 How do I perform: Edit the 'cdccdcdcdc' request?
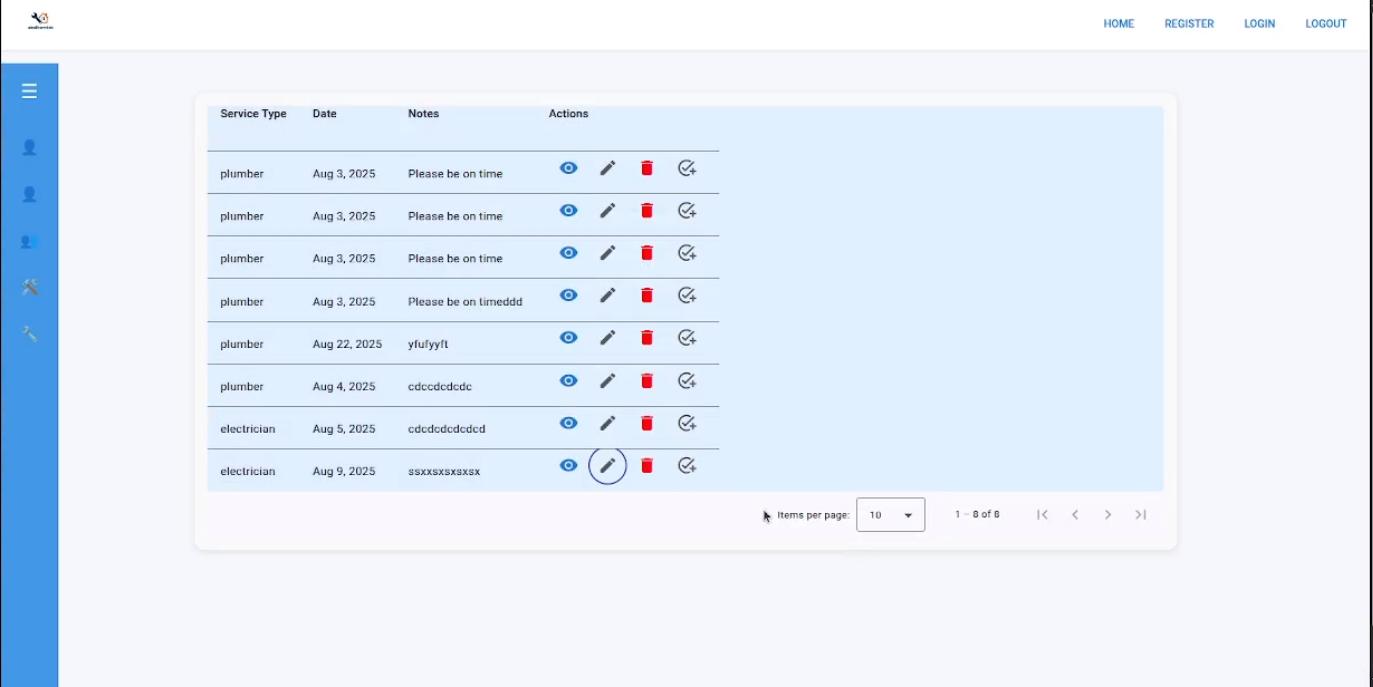point(607,380)
